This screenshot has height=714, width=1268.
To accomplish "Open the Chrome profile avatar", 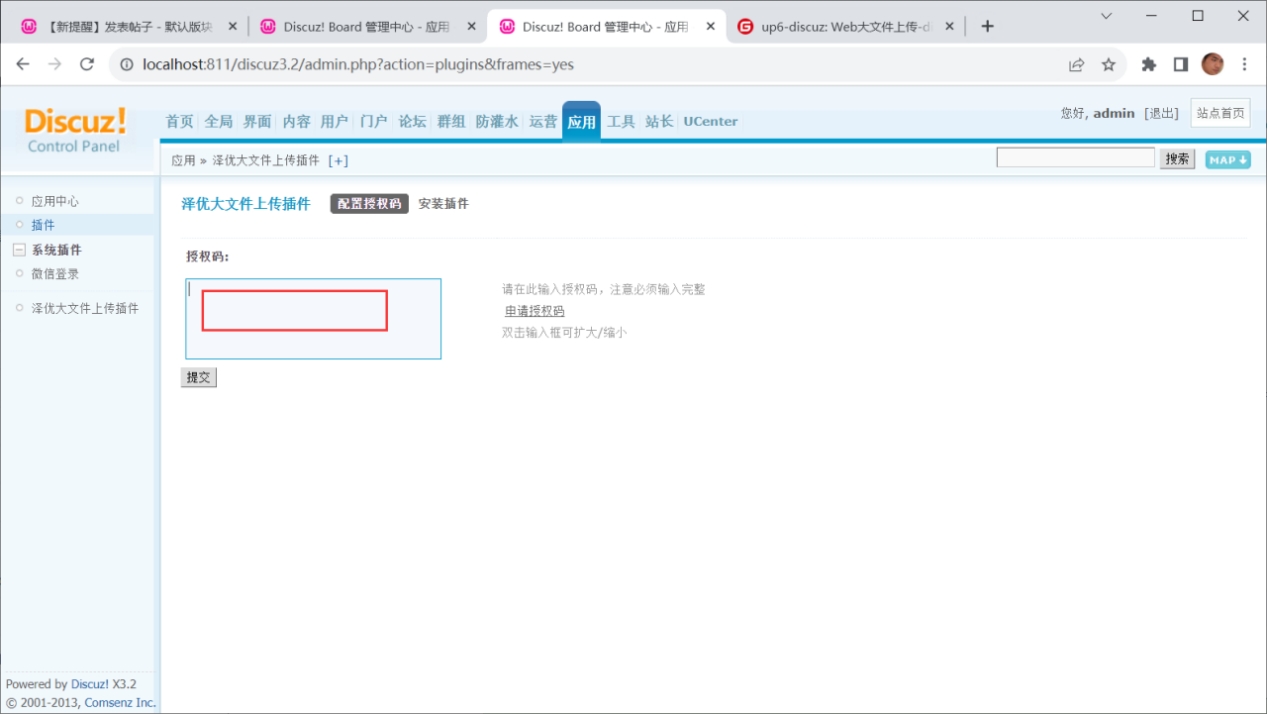I will point(1212,64).
